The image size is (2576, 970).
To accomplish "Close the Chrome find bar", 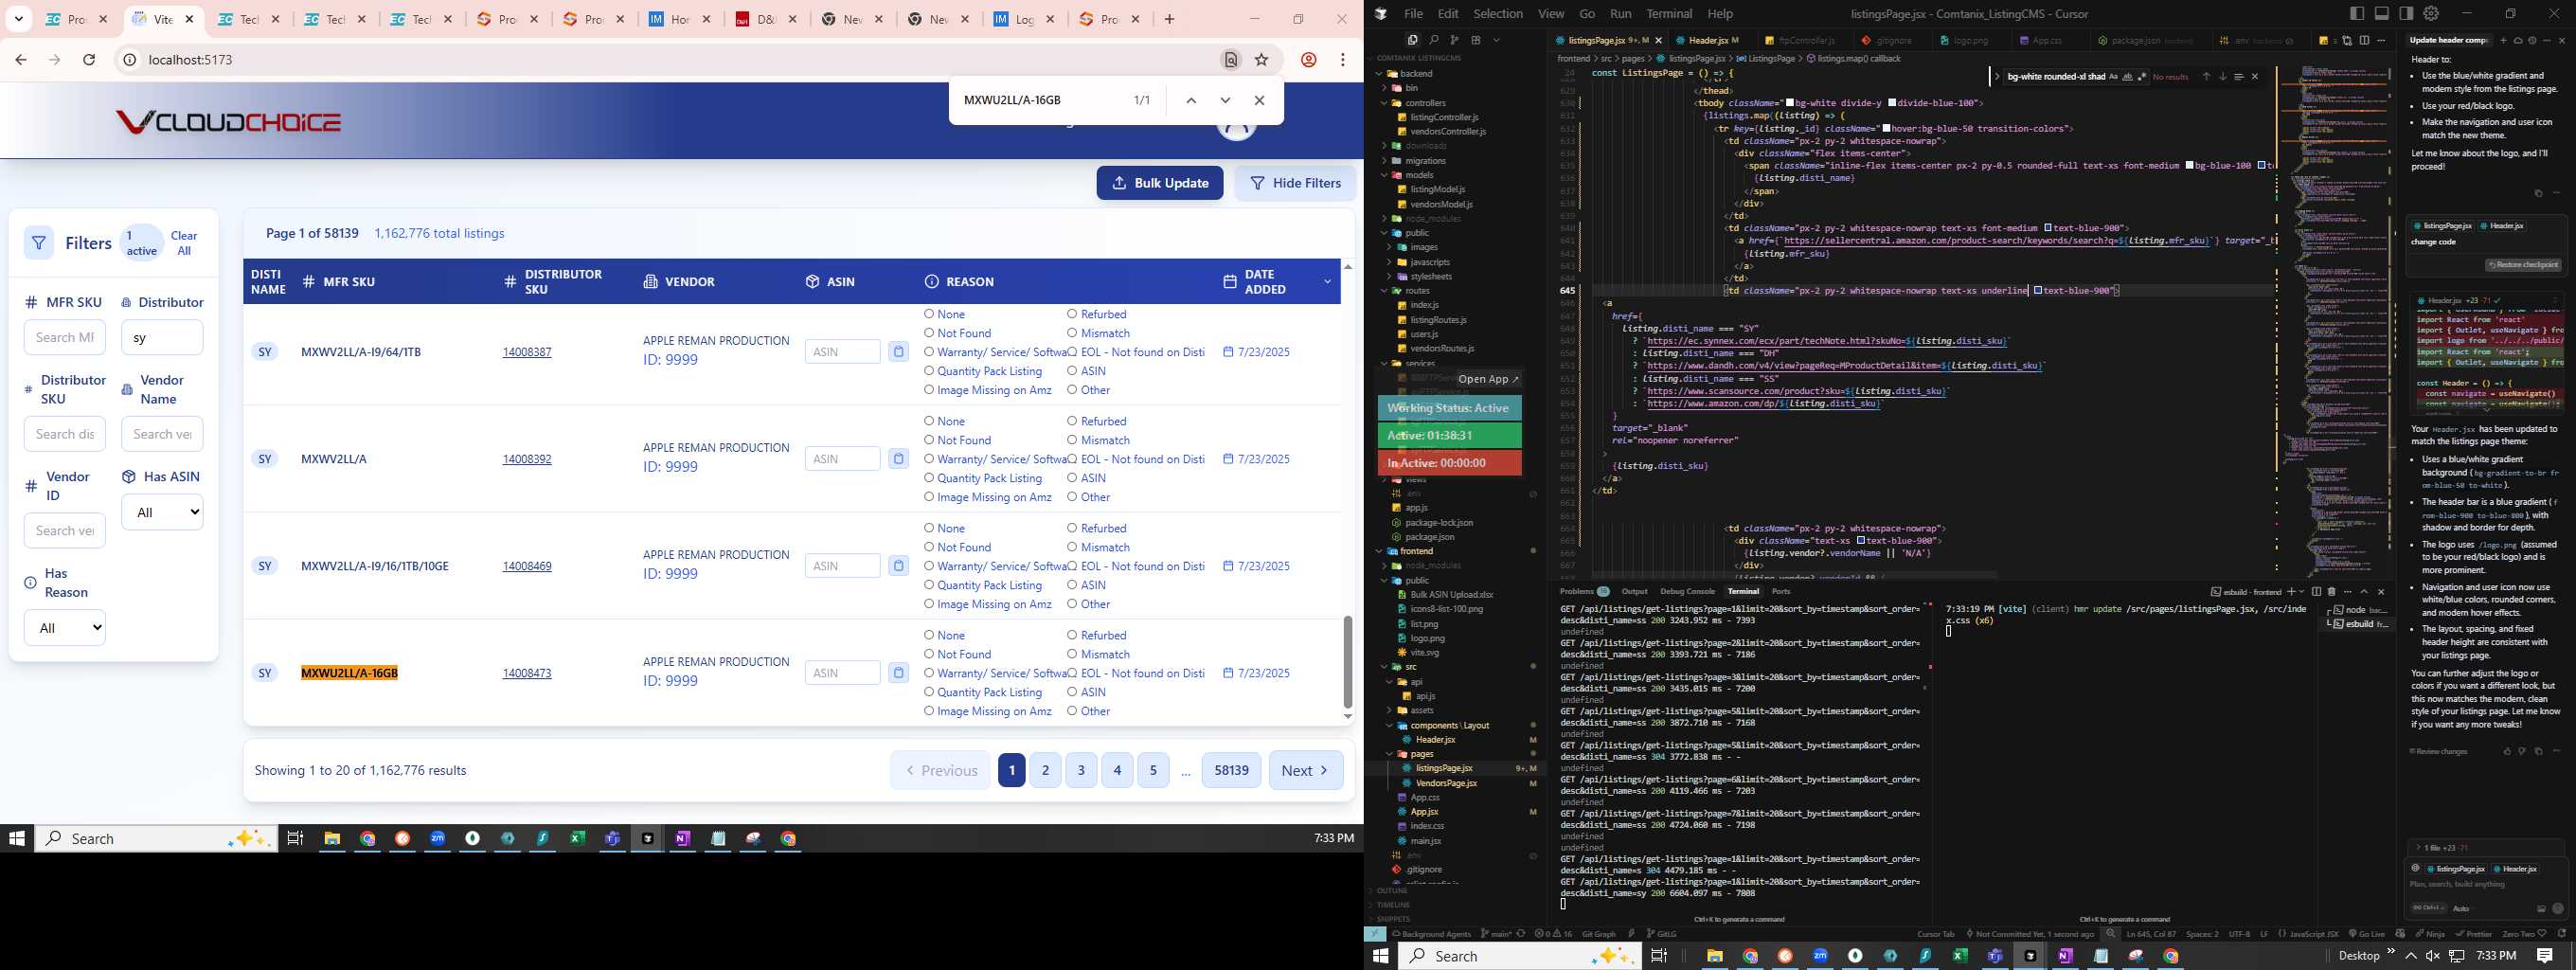I will (1259, 100).
